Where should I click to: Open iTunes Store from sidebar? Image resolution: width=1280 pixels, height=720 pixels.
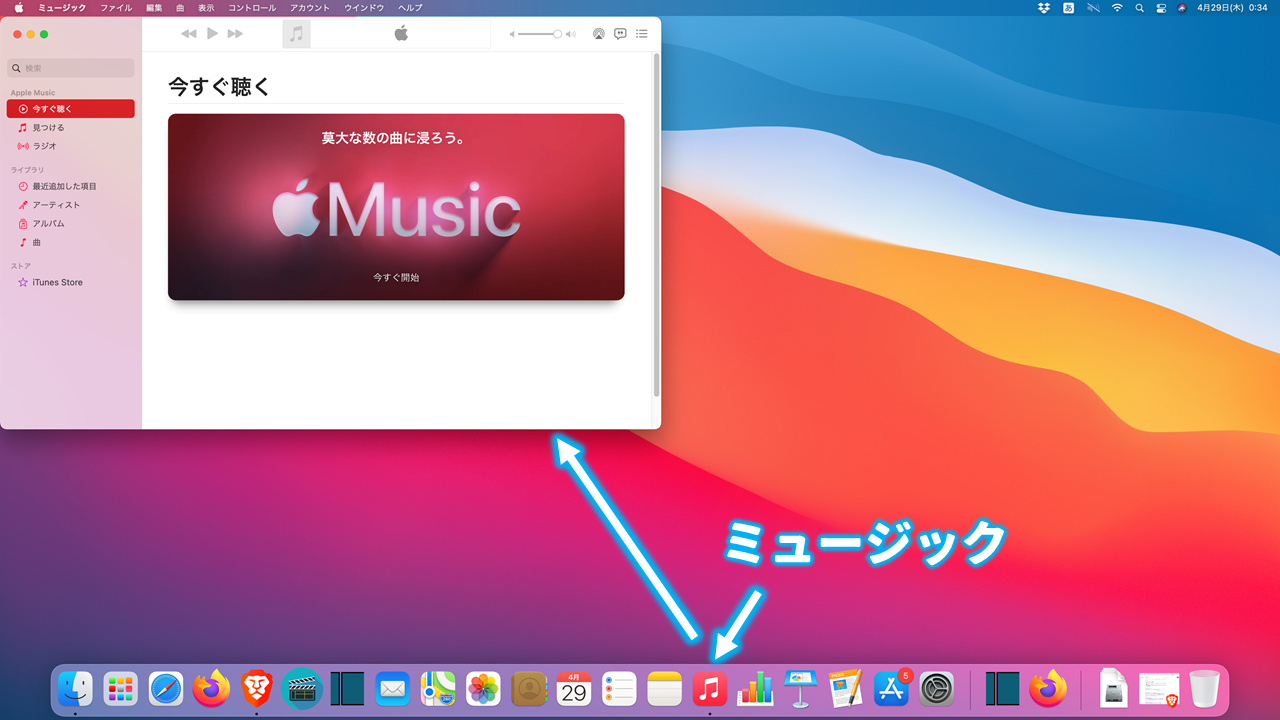coord(57,283)
